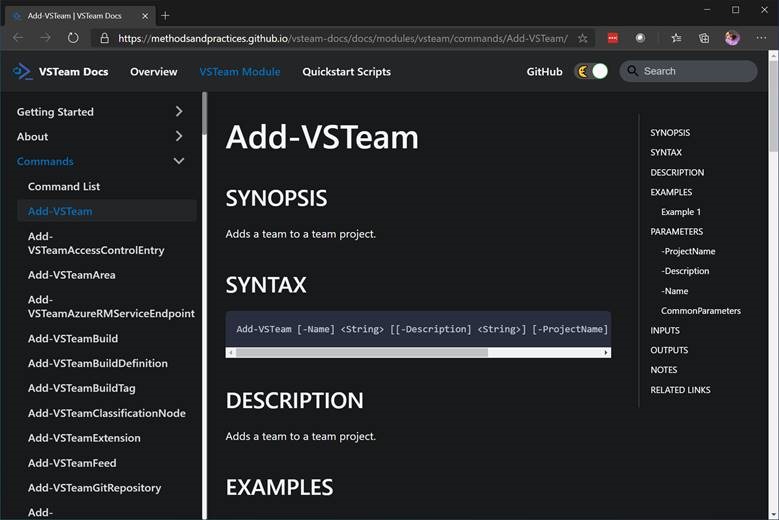Image resolution: width=779 pixels, height=520 pixels.
Task: Bookmark this page with the star icon
Action: point(583,38)
